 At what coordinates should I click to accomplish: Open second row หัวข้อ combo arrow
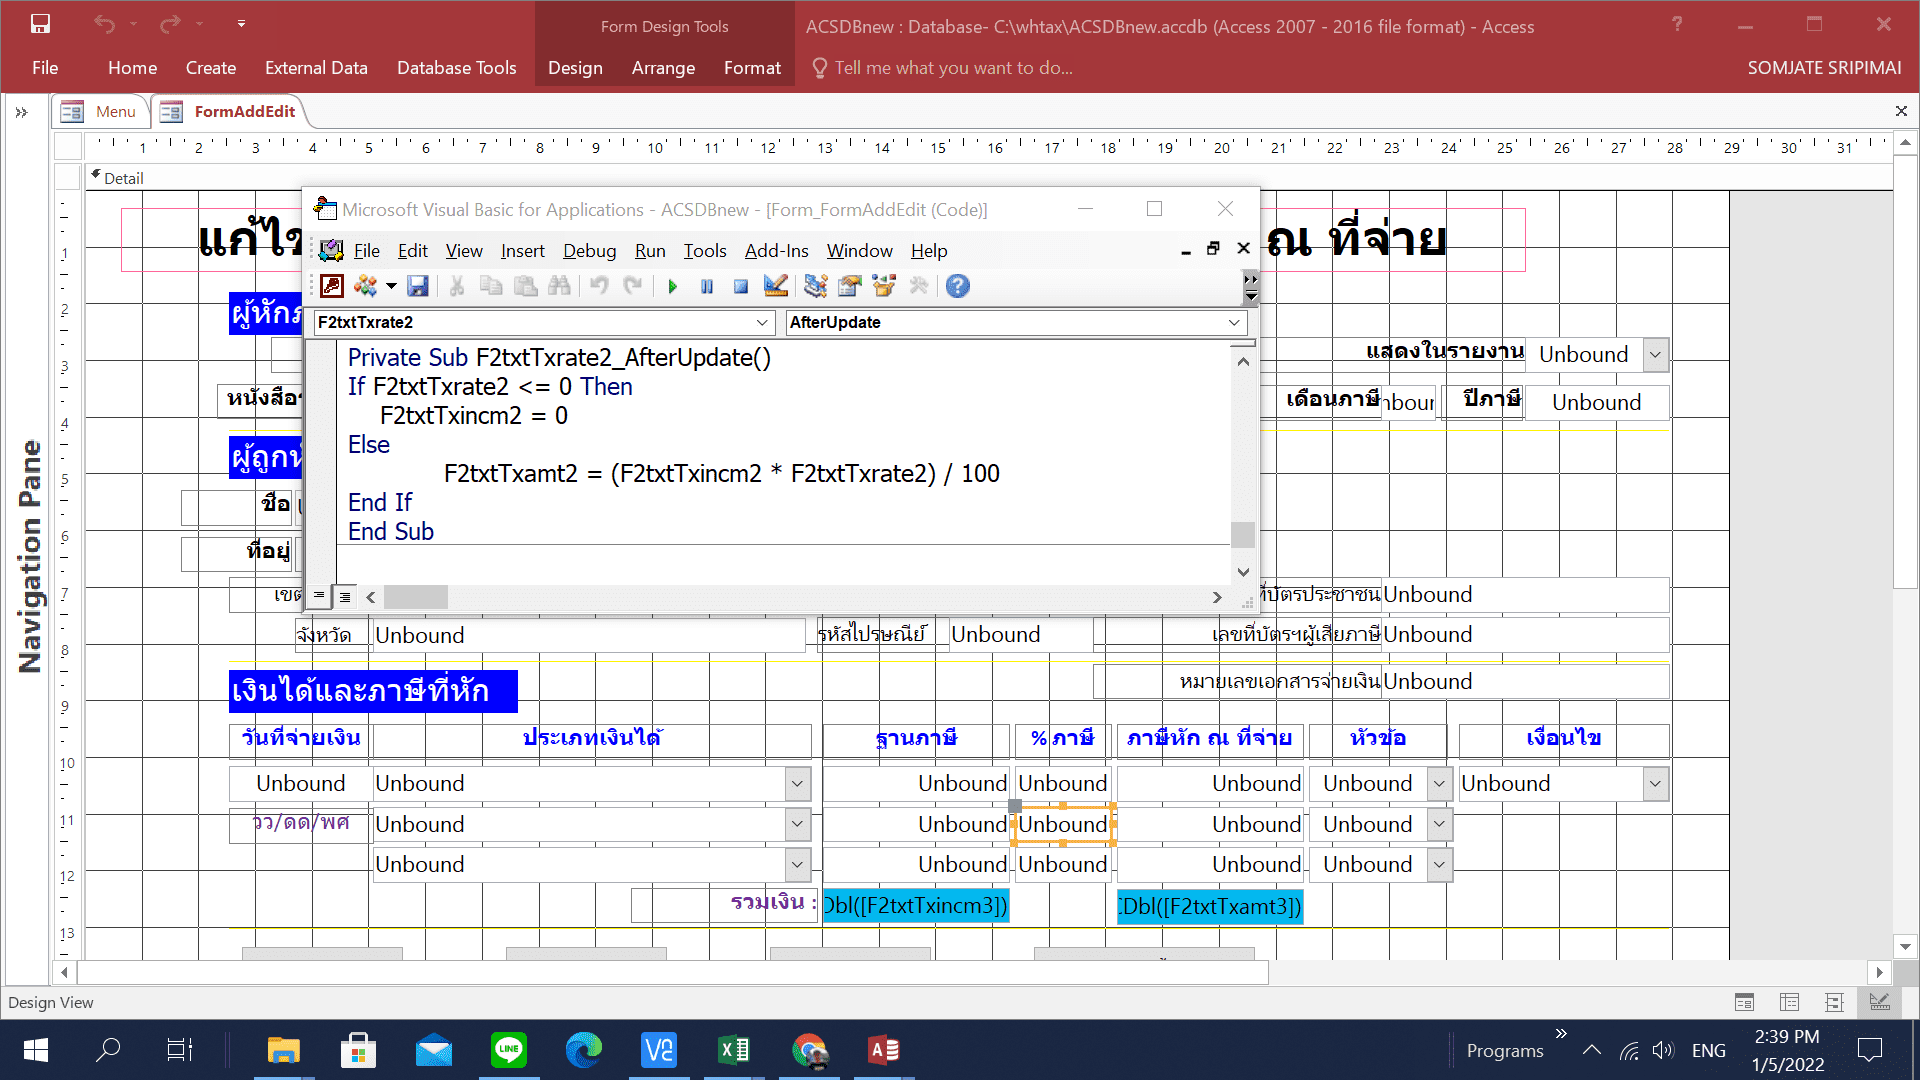pos(1439,824)
